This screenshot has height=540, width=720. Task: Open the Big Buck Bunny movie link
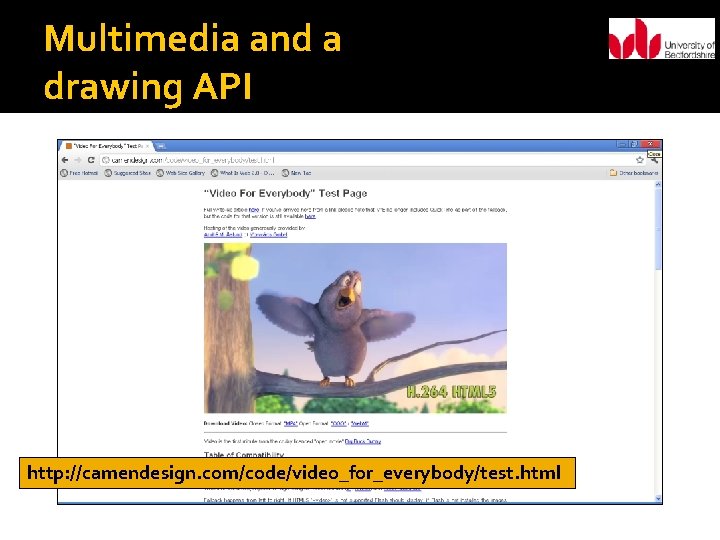click(363, 441)
